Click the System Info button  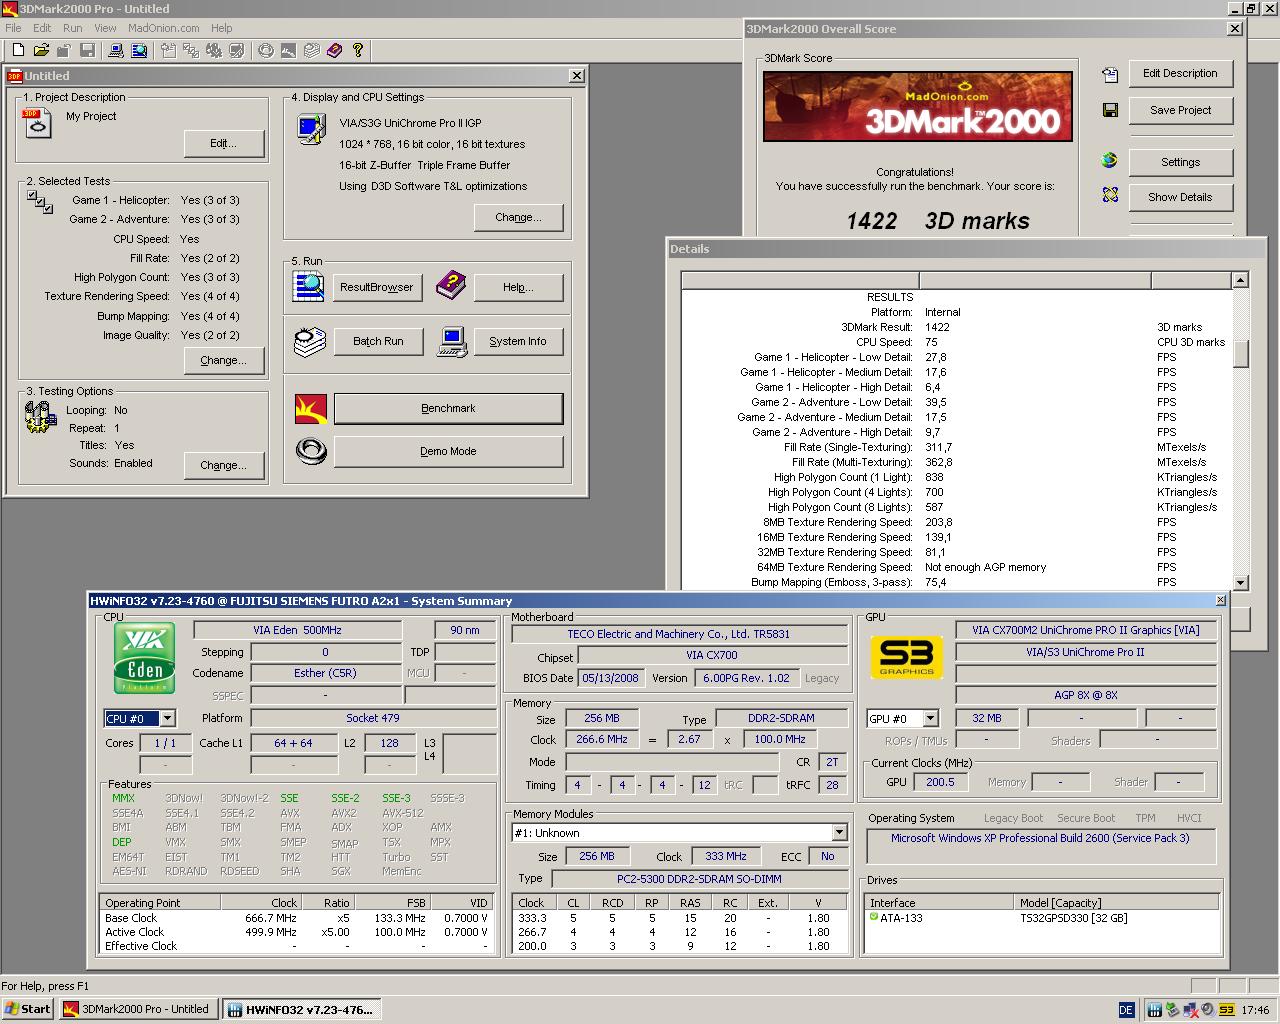[518, 341]
